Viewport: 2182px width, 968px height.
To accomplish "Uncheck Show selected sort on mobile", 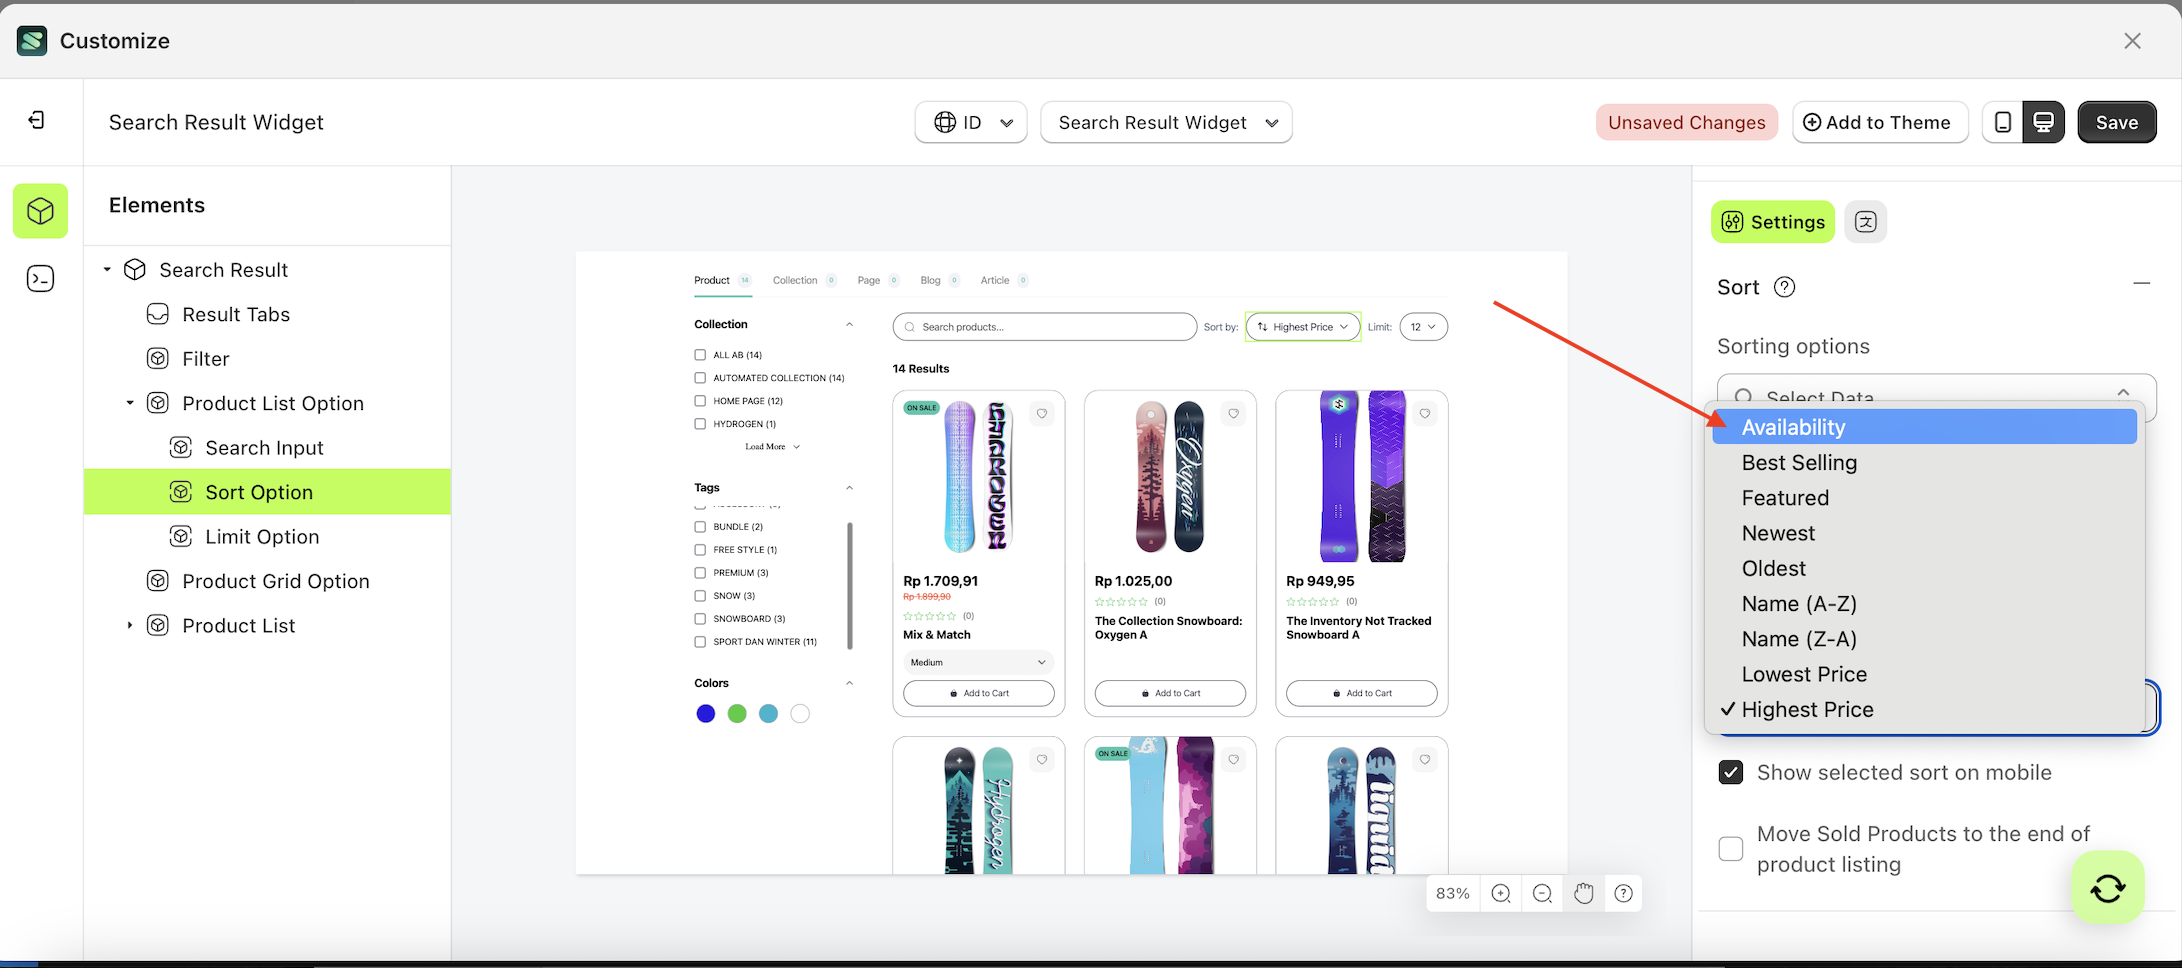I will click(x=1731, y=772).
